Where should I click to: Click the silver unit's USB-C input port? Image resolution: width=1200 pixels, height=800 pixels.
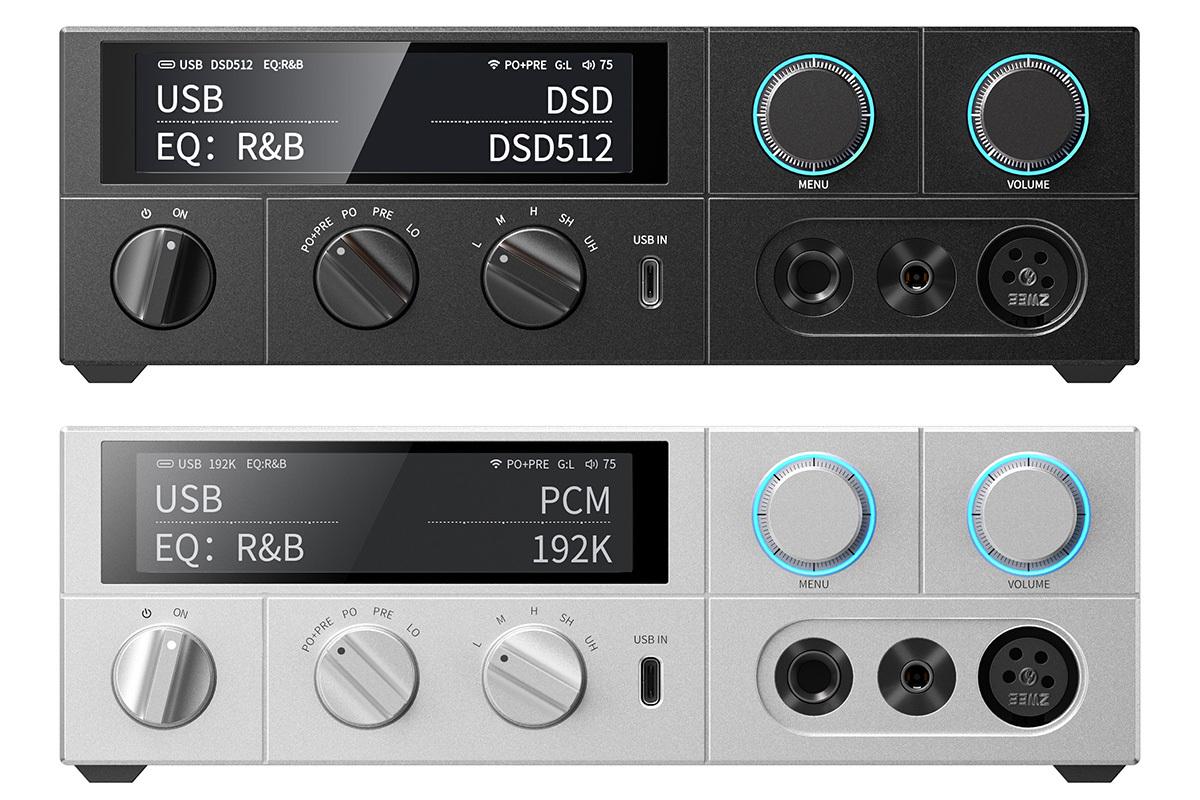point(650,683)
